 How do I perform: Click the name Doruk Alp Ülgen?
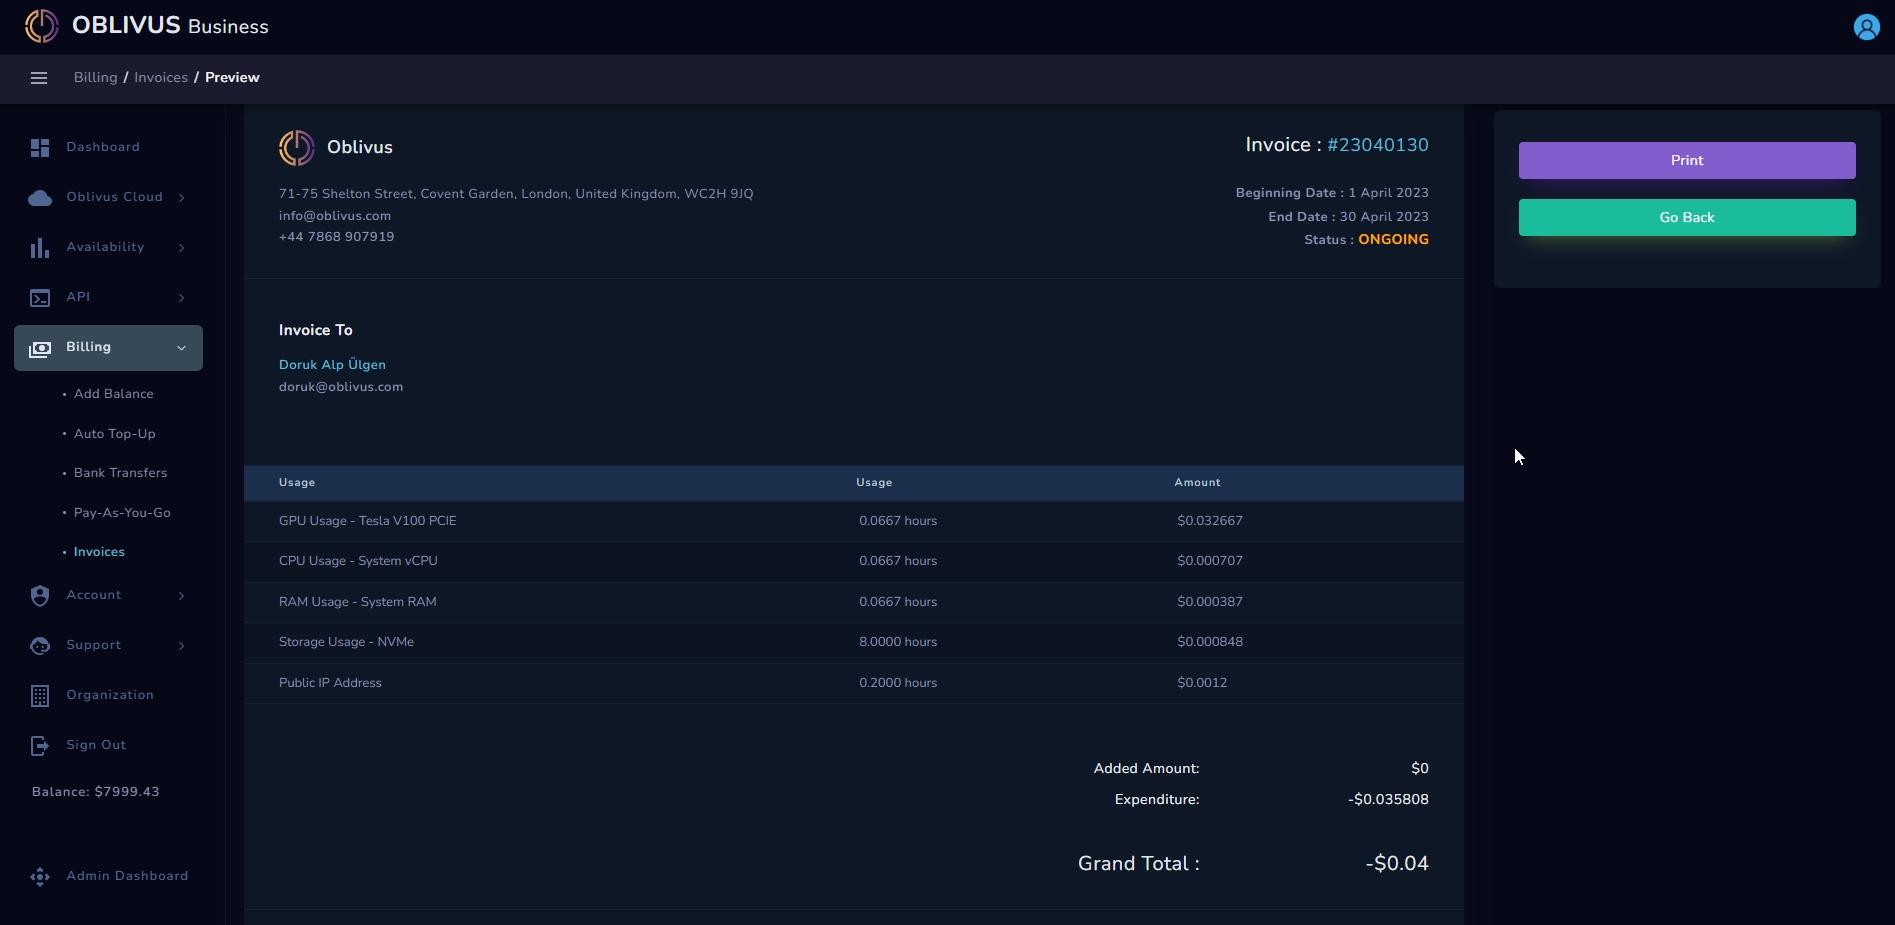(x=332, y=365)
